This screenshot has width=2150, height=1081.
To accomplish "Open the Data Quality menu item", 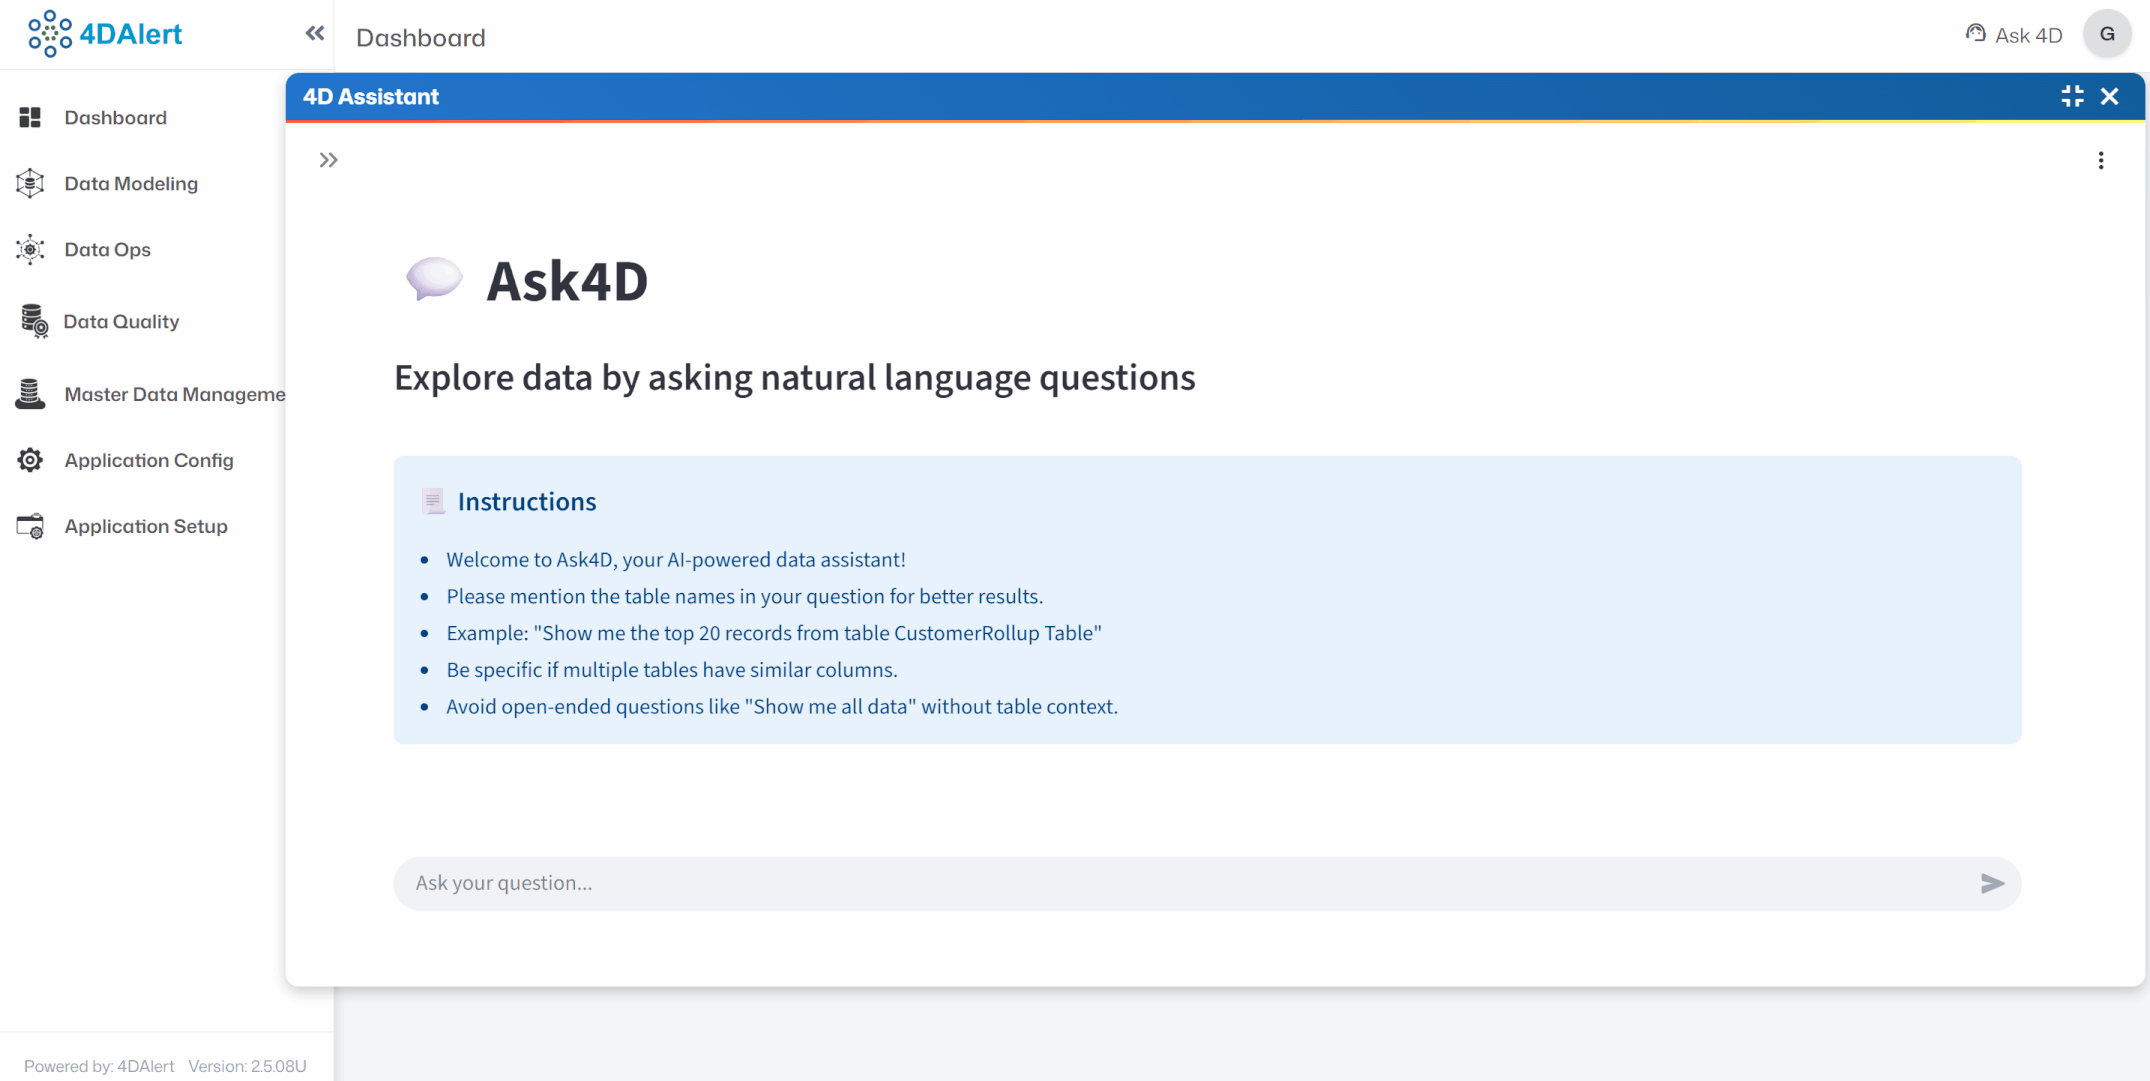I will click(x=121, y=322).
